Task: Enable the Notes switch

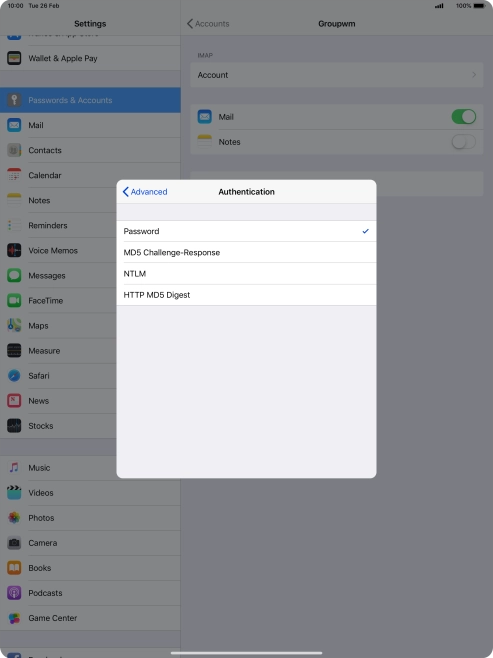Action: tap(464, 142)
